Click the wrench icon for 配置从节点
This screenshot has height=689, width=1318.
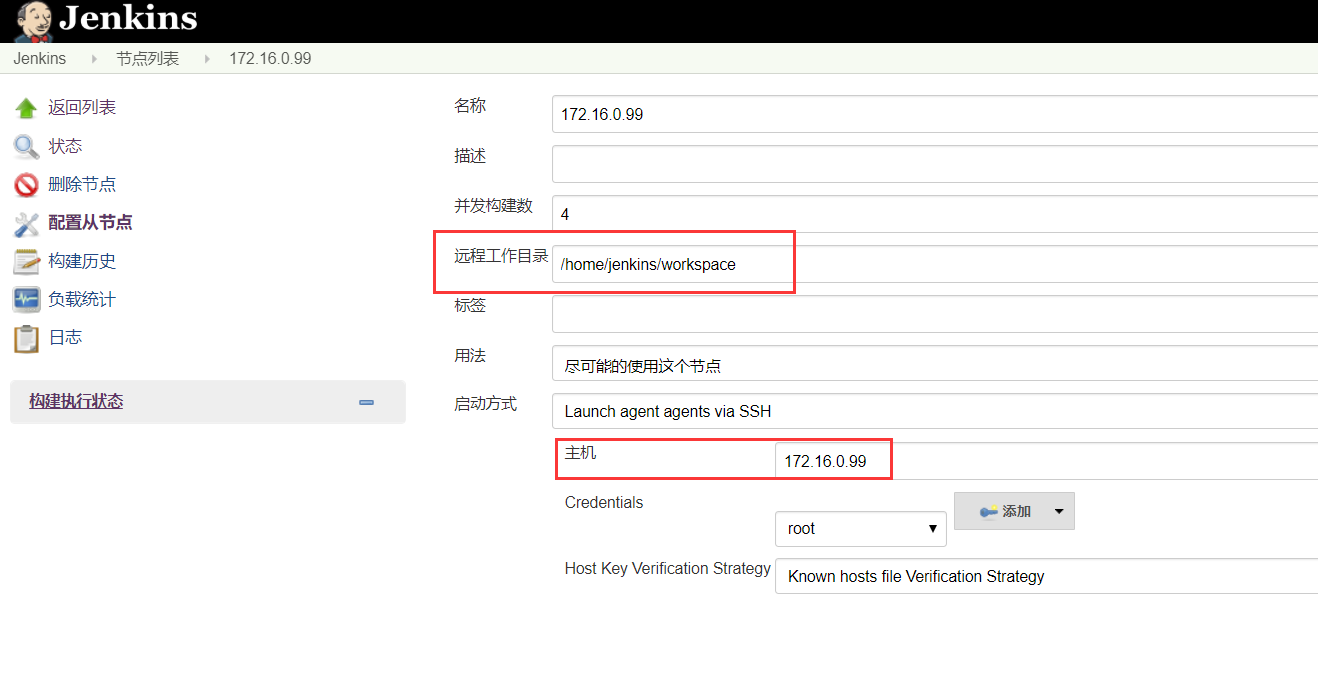26,223
